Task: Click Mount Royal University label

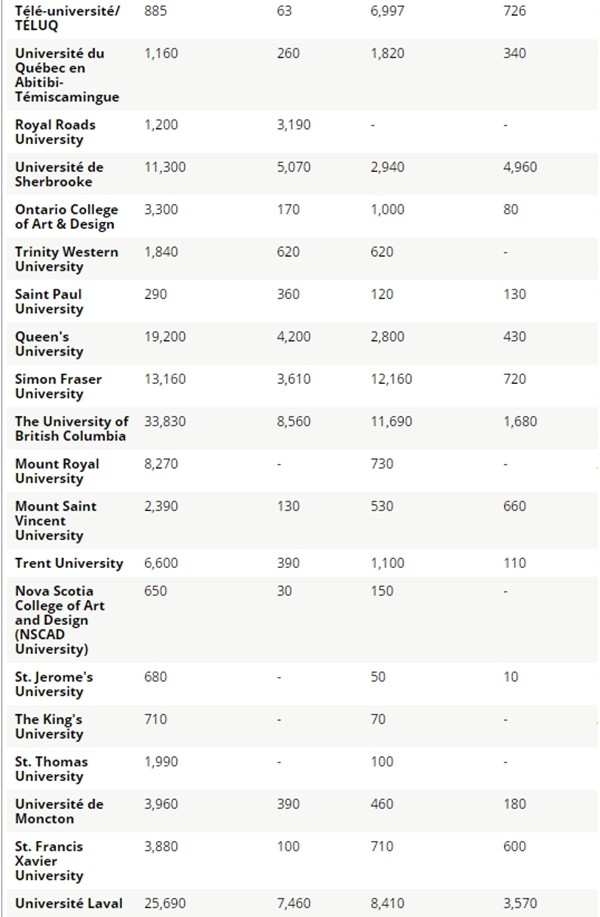Action: tap(57, 471)
